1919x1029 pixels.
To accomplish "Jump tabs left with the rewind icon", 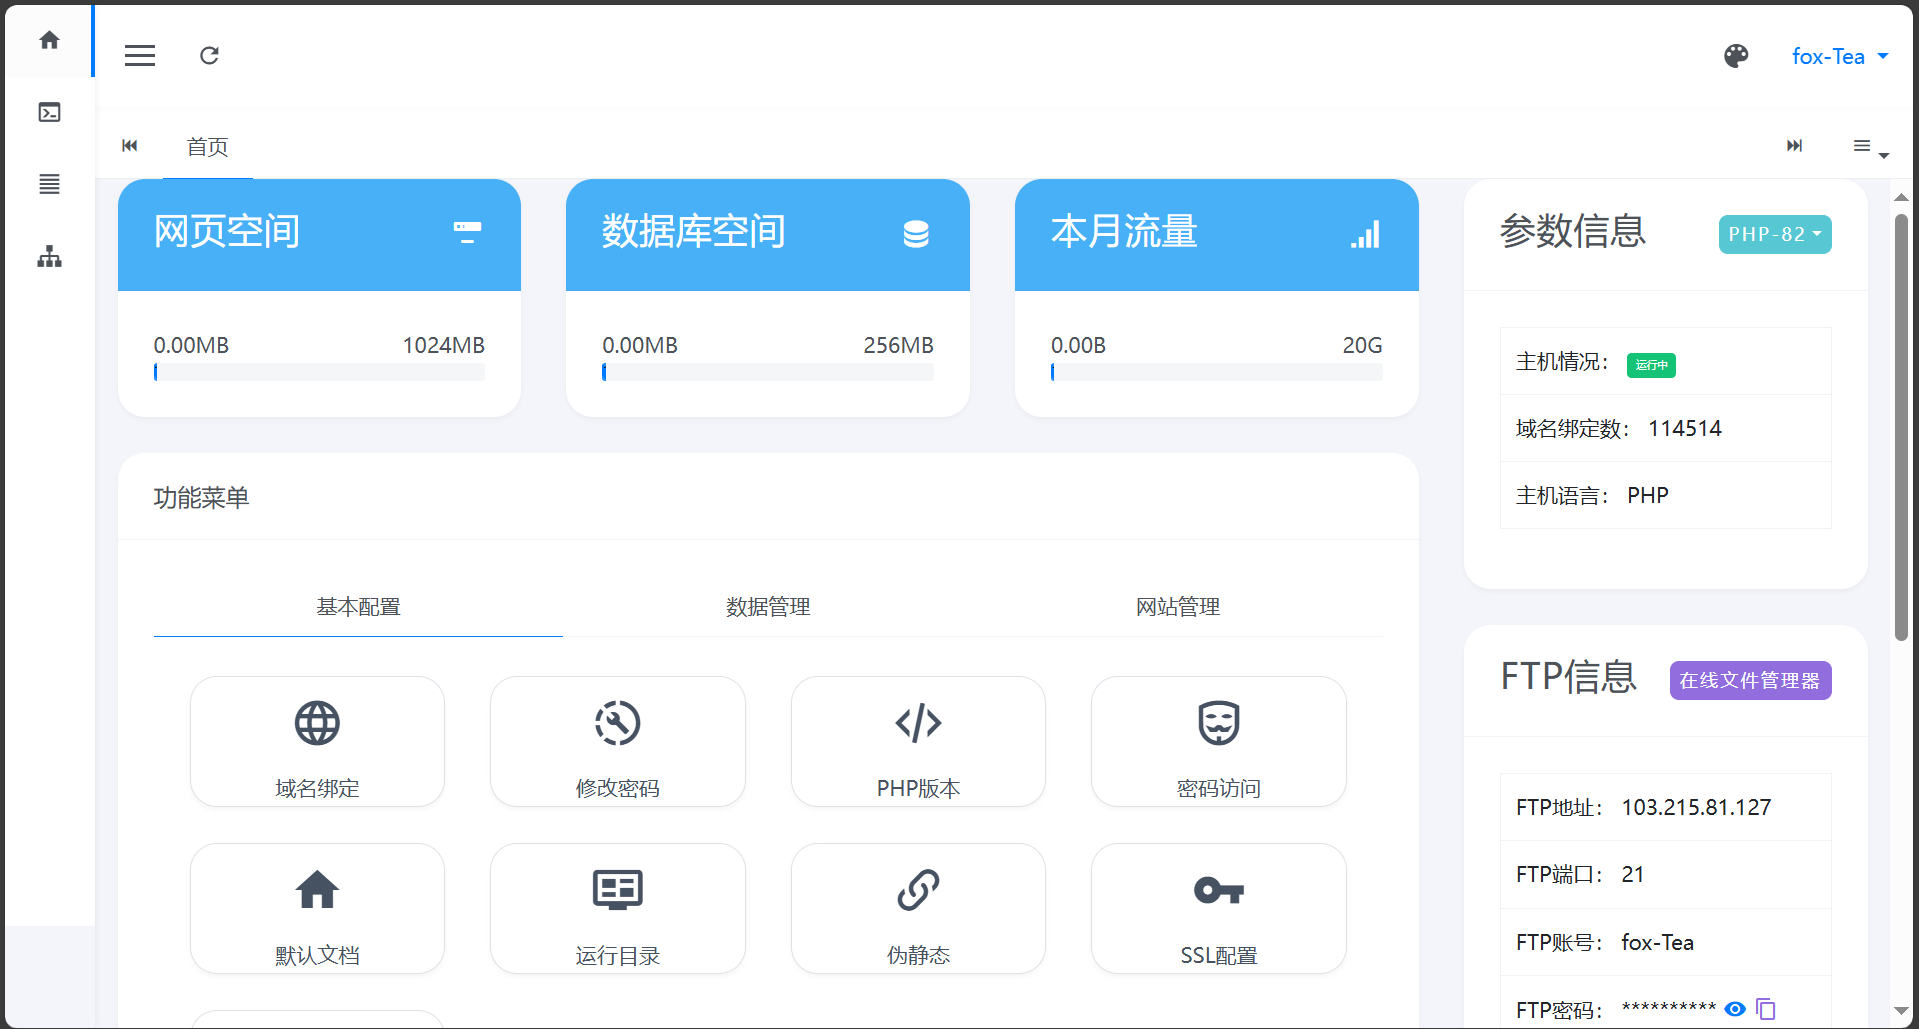I will 130,146.
